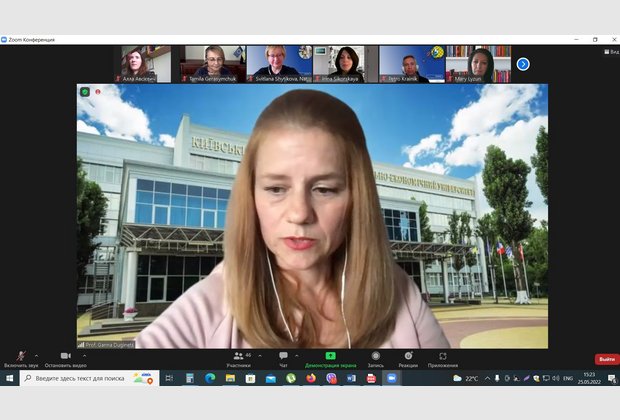This screenshot has width=620, height=420.
Task: Open green encryption shield meeting info
Action: [x=85, y=92]
